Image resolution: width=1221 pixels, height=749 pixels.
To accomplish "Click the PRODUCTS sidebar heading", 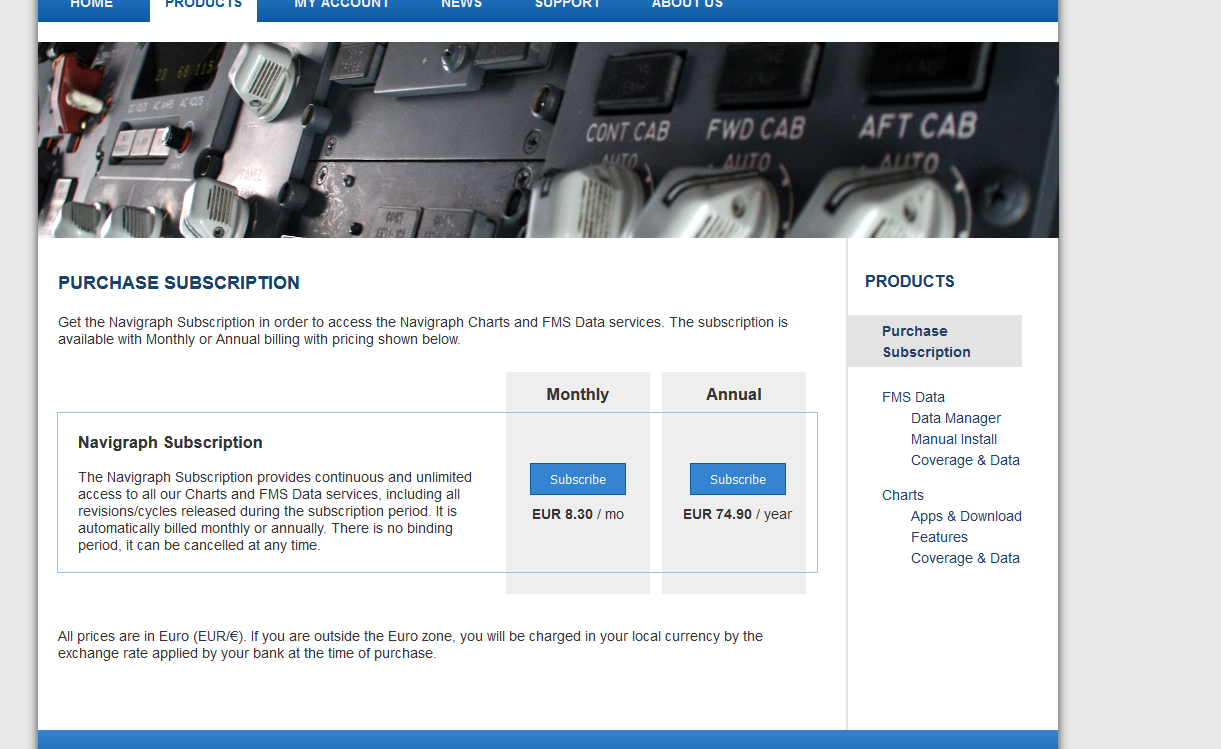I will pos(910,281).
